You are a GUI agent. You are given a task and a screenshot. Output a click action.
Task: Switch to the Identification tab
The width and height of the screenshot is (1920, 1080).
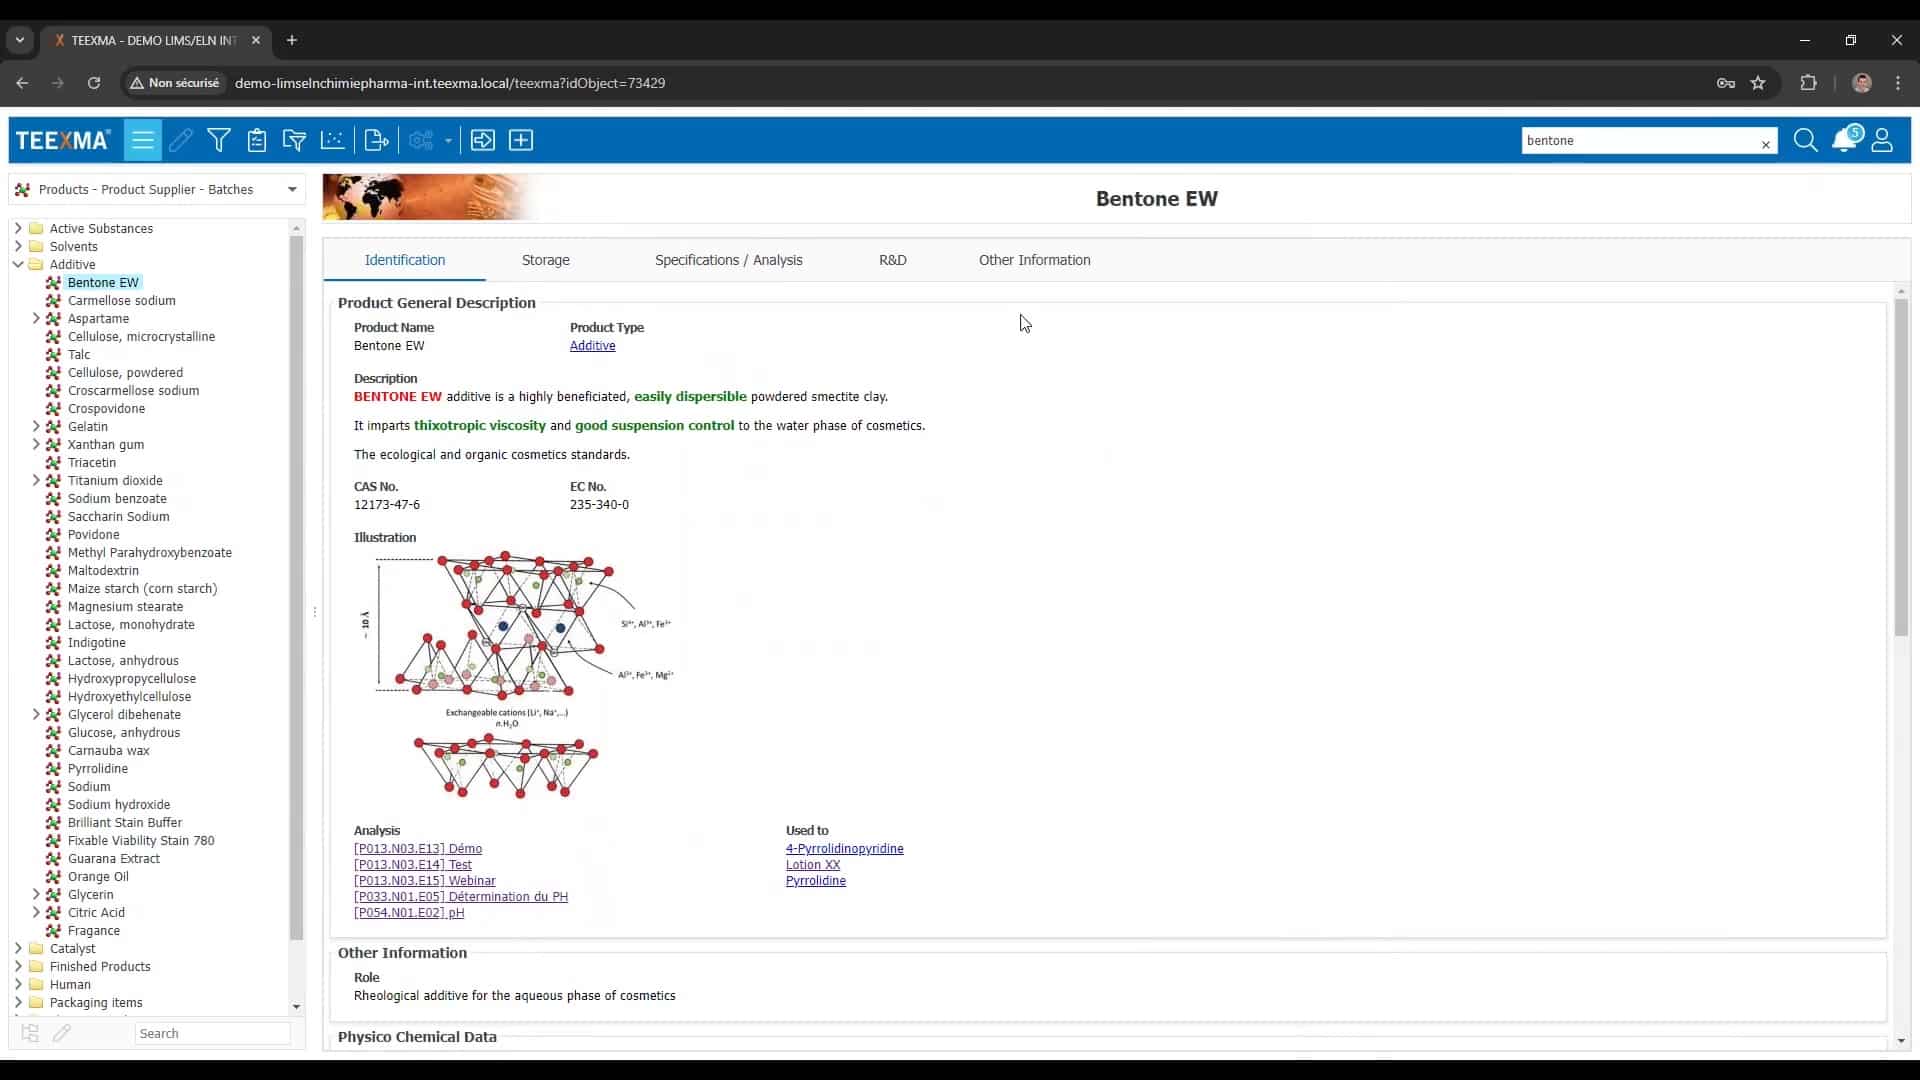click(x=404, y=260)
